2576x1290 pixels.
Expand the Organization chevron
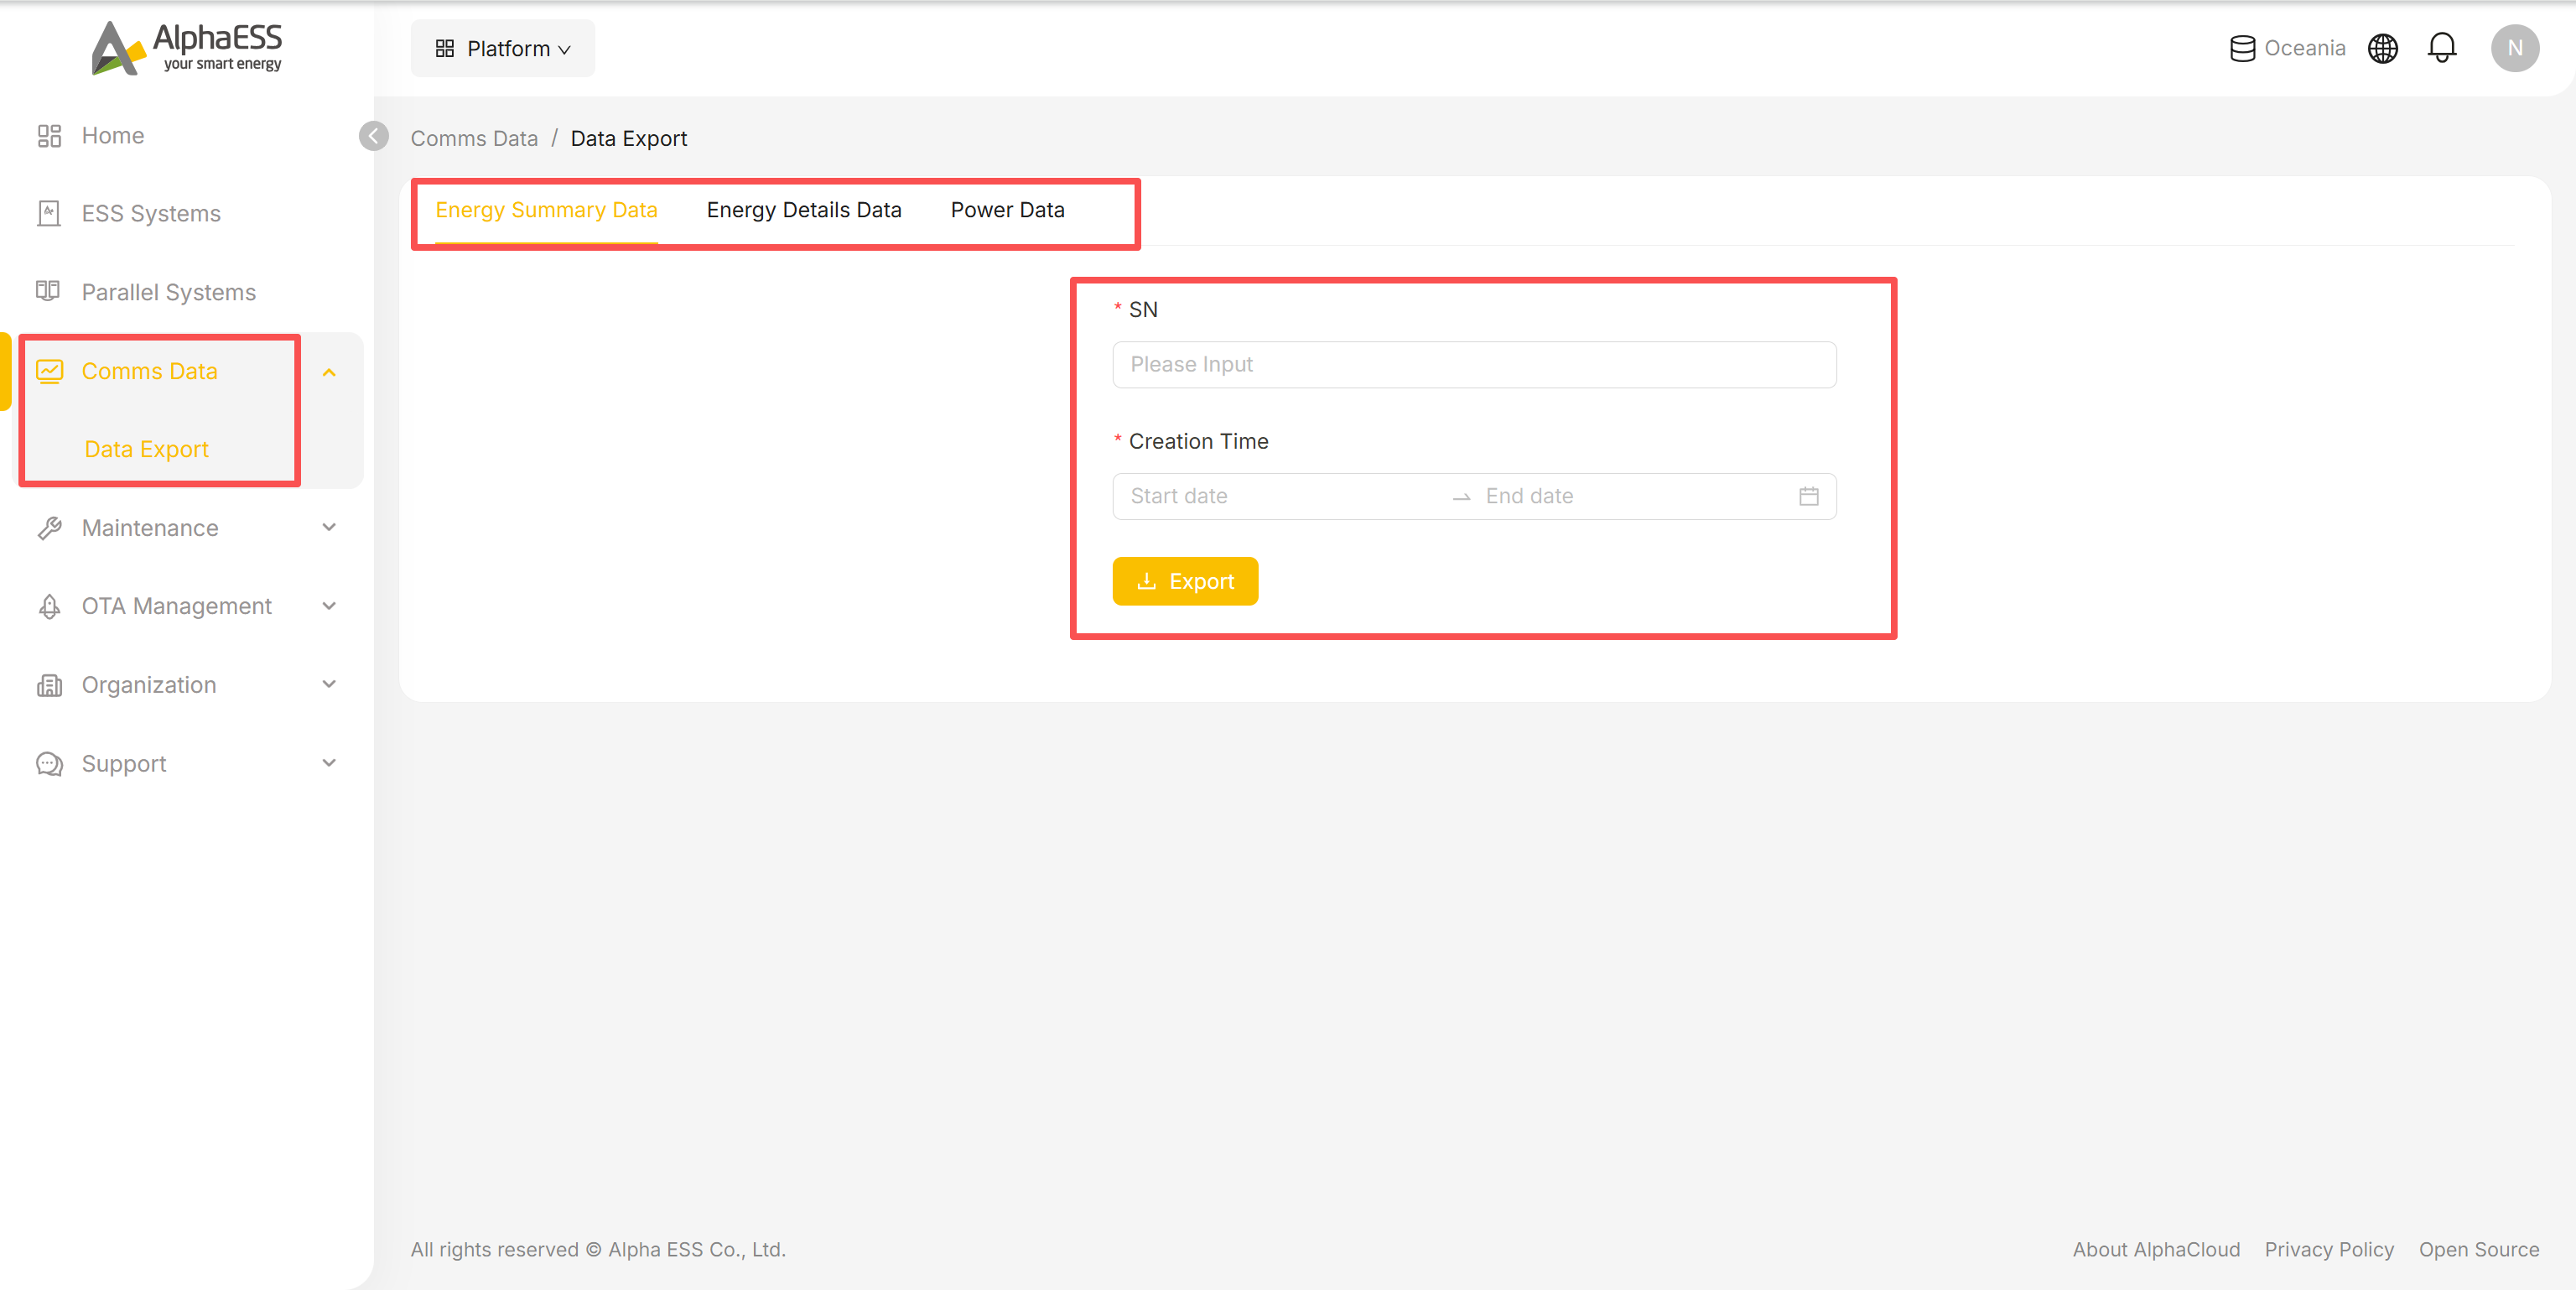coord(329,684)
